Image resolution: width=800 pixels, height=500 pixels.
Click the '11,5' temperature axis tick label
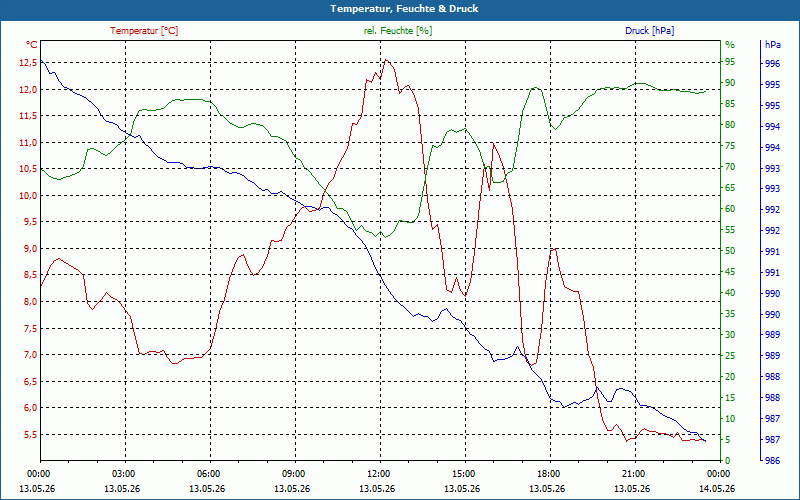(28, 116)
